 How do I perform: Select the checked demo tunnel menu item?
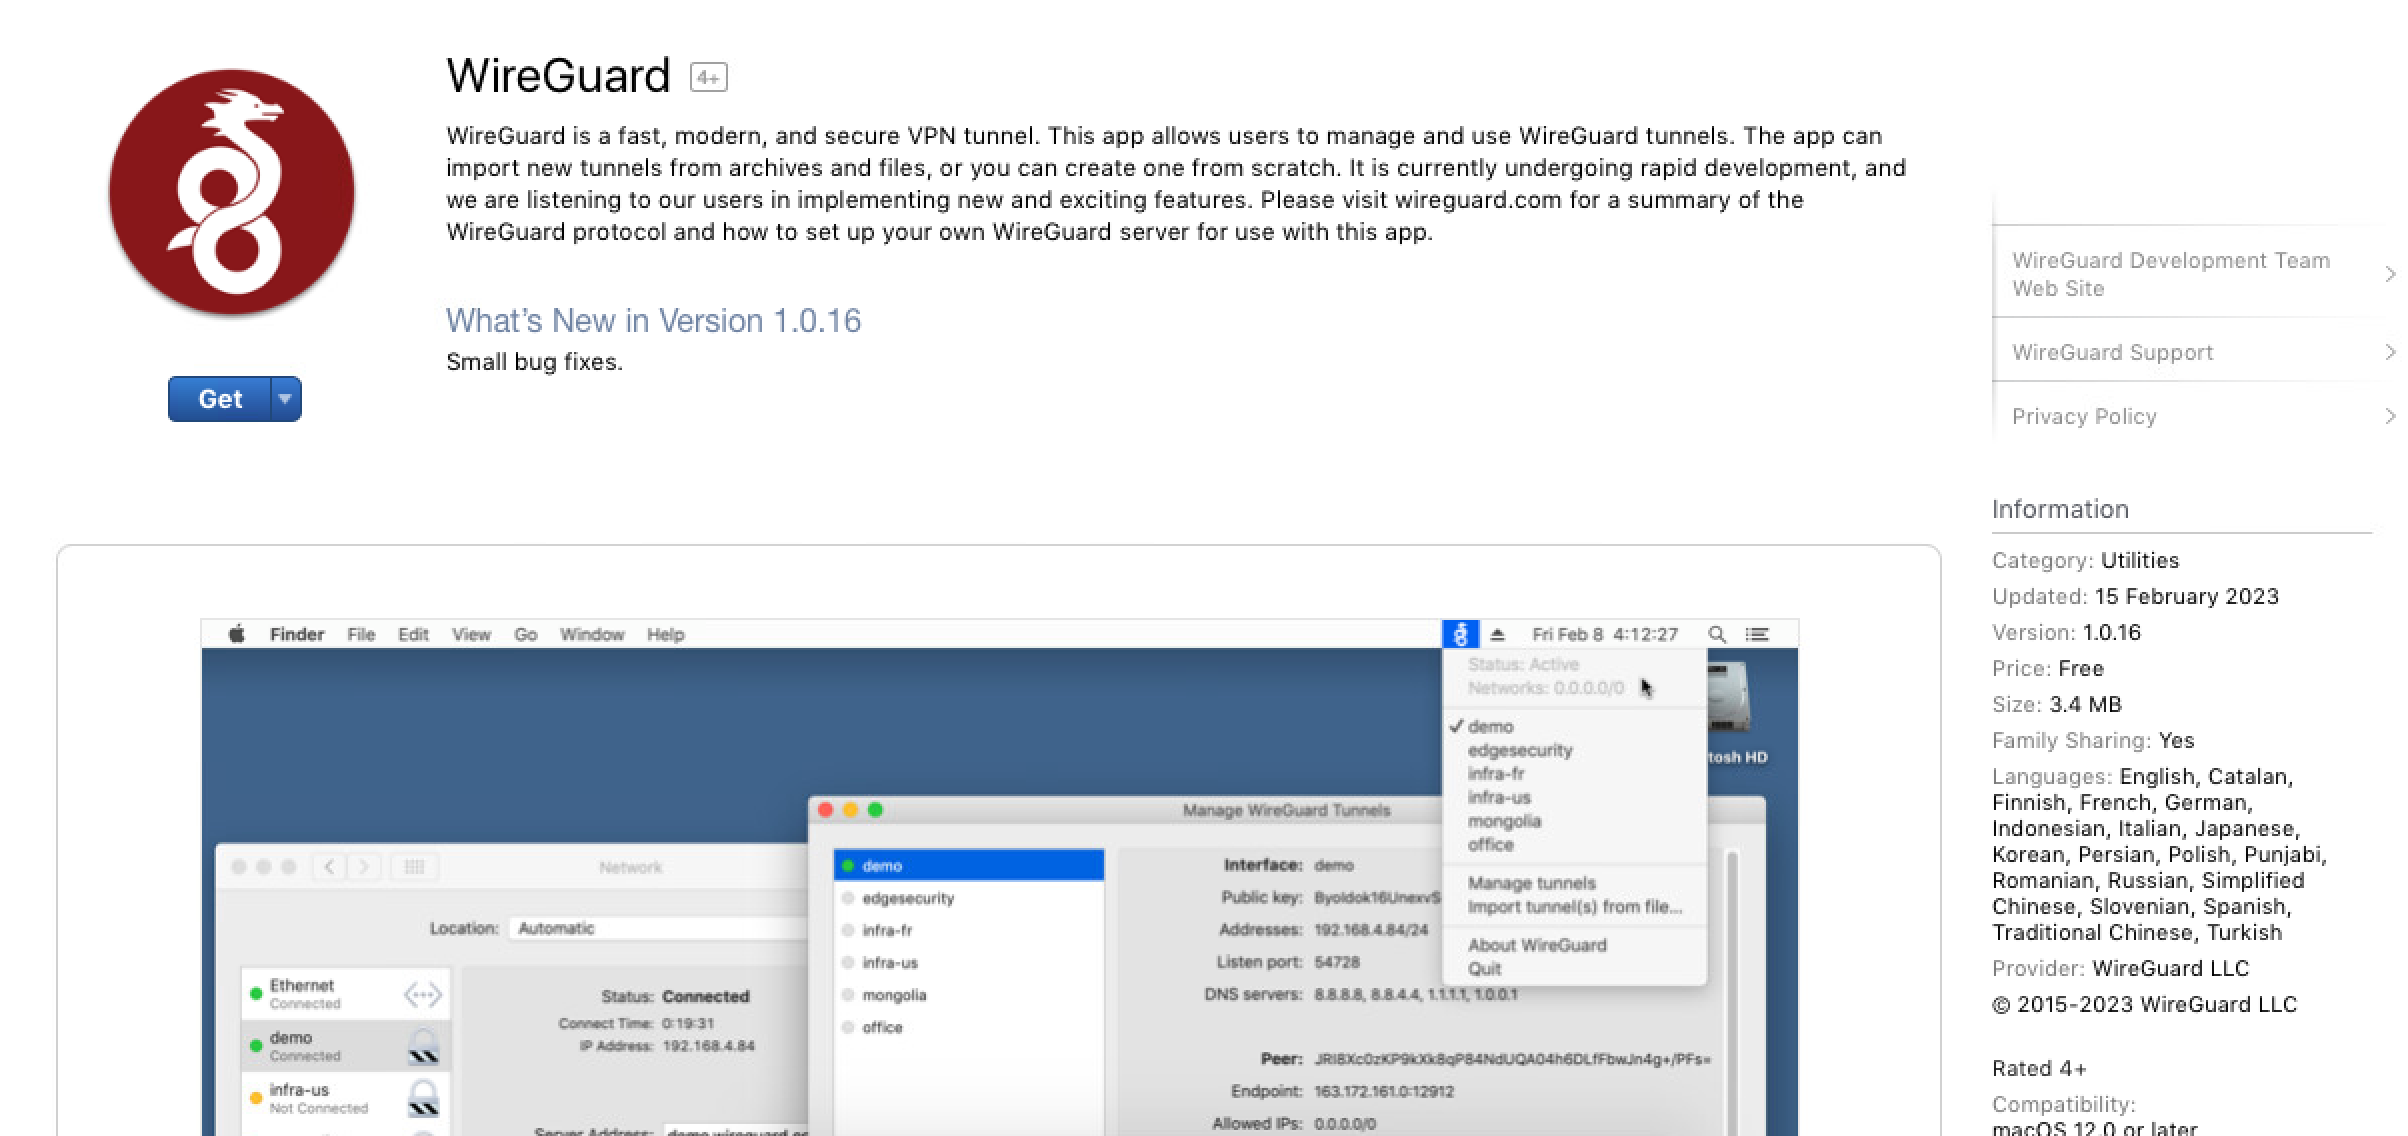[1490, 727]
